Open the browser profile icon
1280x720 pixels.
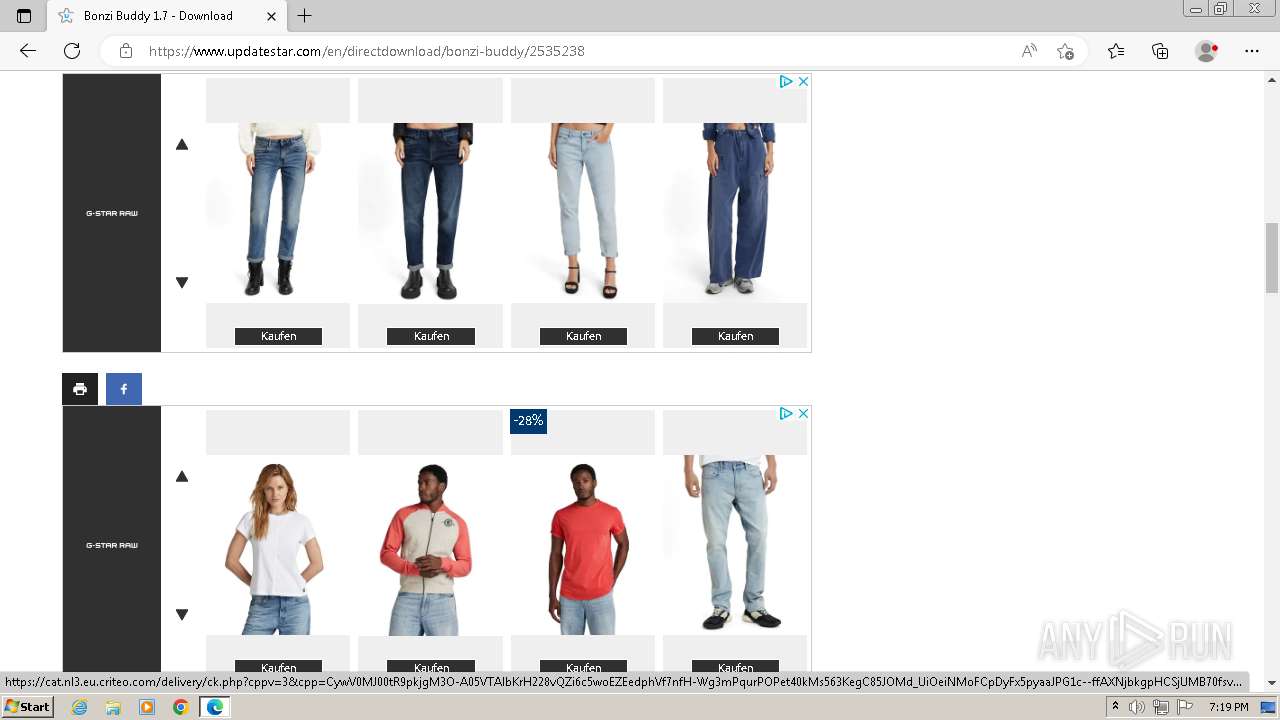[1207, 51]
